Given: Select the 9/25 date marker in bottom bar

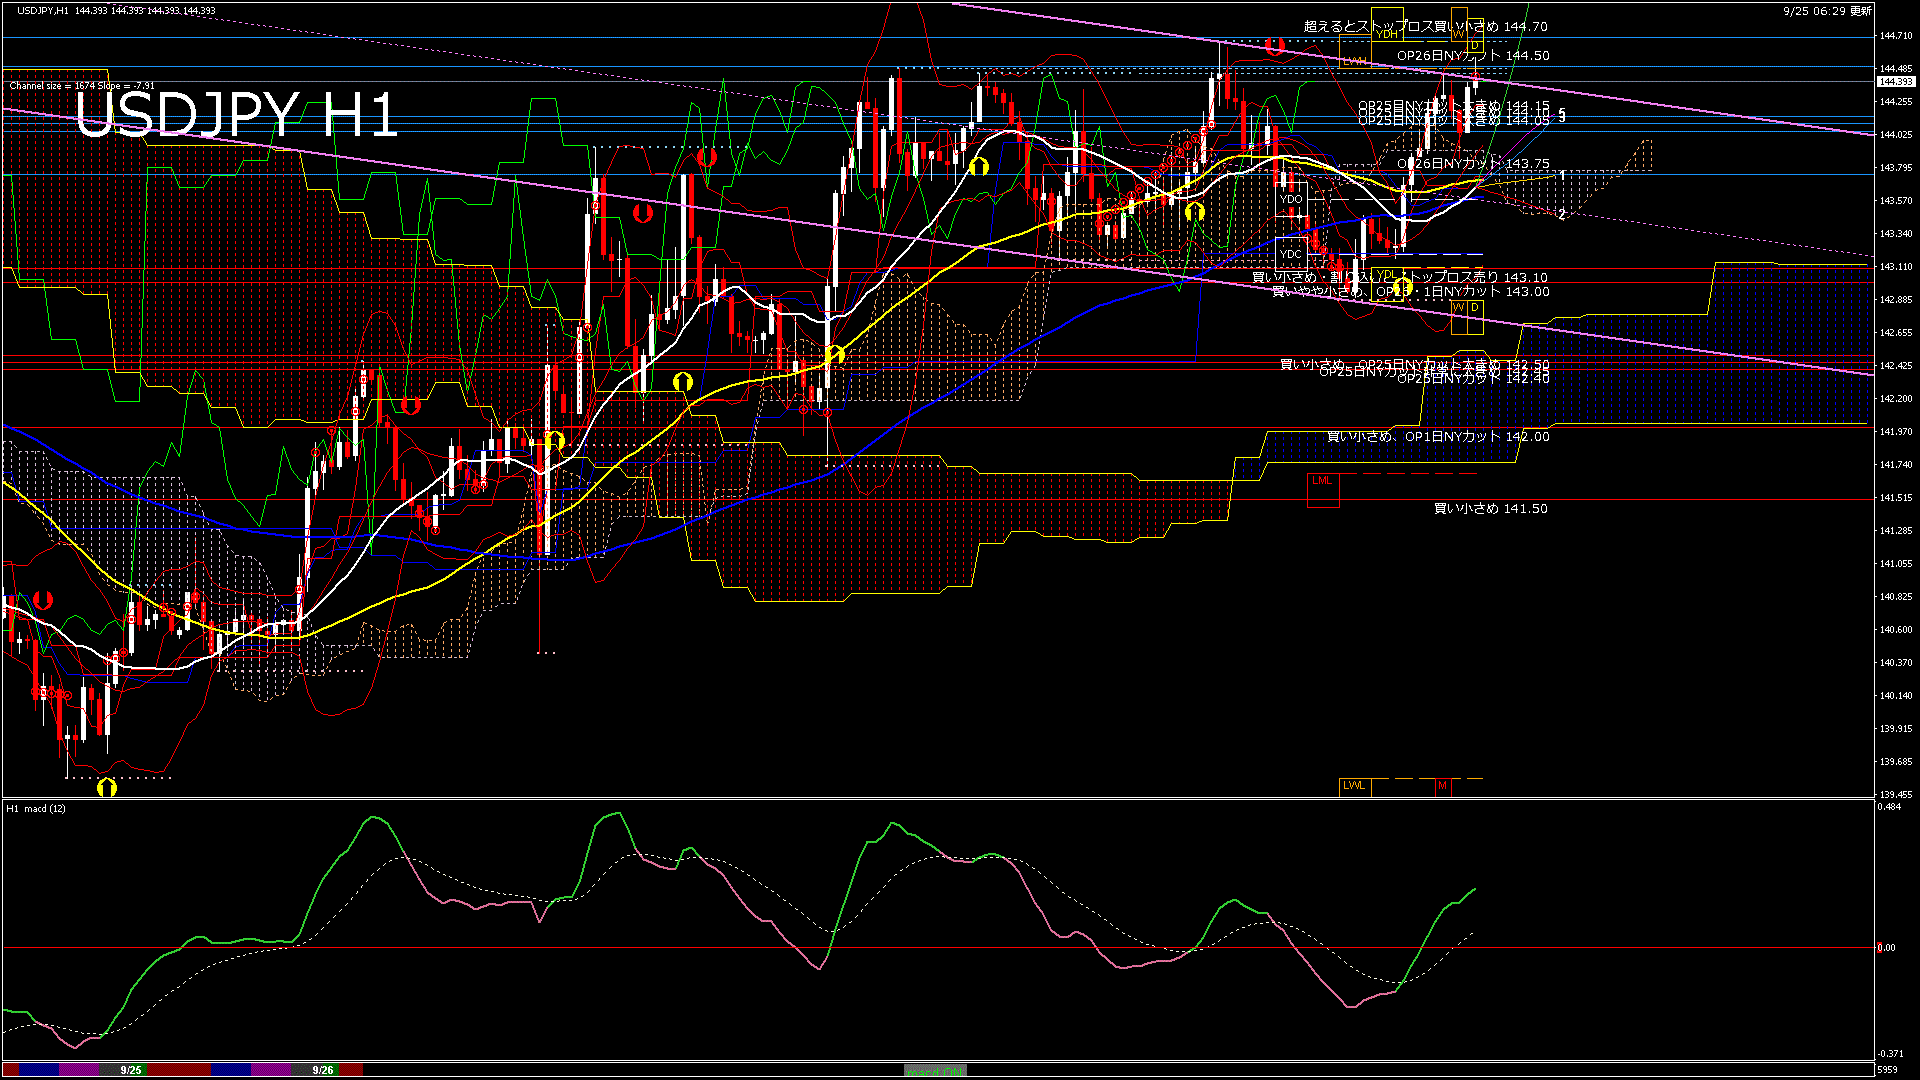Looking at the screenshot, I should 131,1070.
